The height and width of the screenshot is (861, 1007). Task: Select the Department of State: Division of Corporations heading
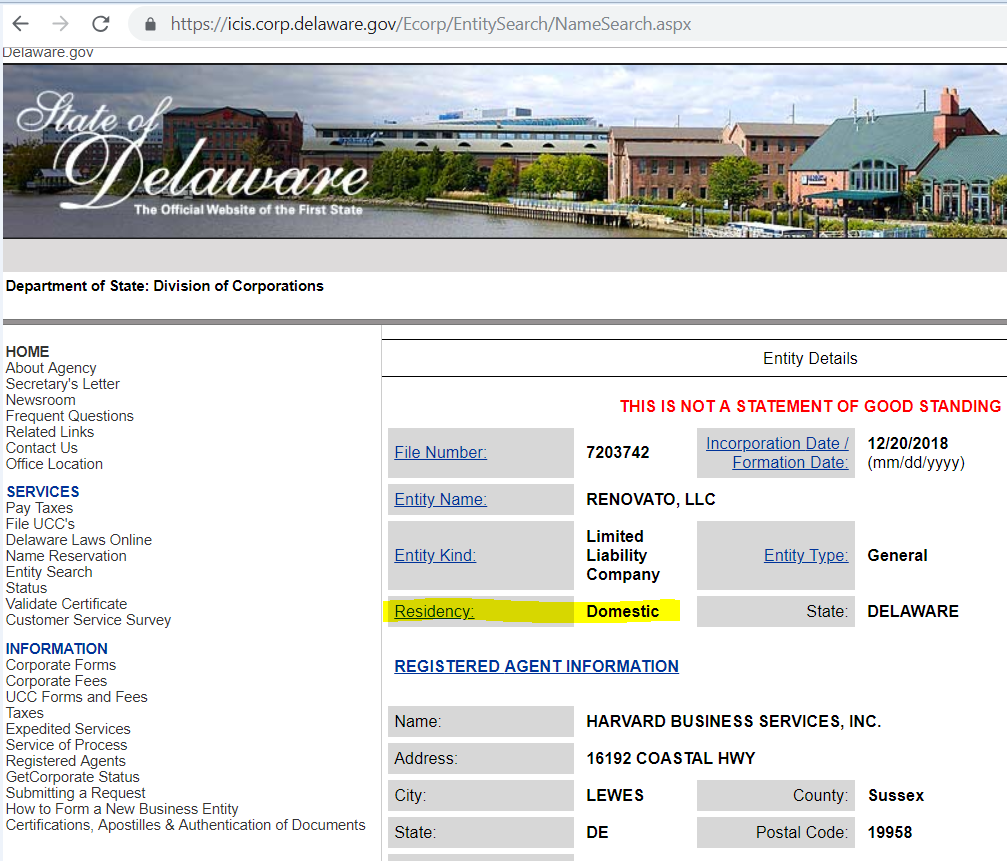pos(164,286)
